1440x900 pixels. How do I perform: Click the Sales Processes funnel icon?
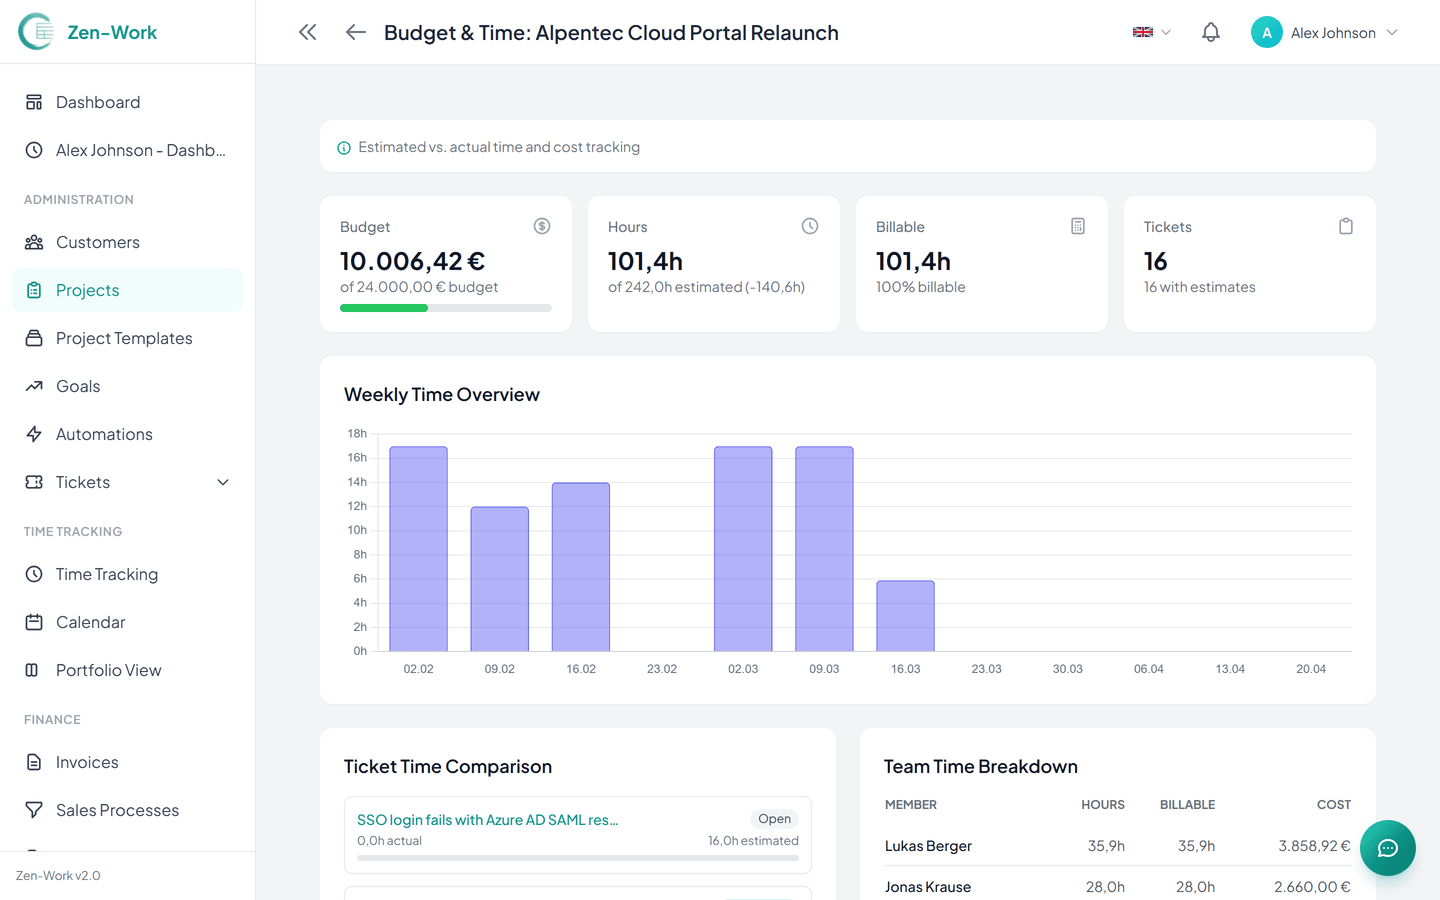[x=34, y=810]
